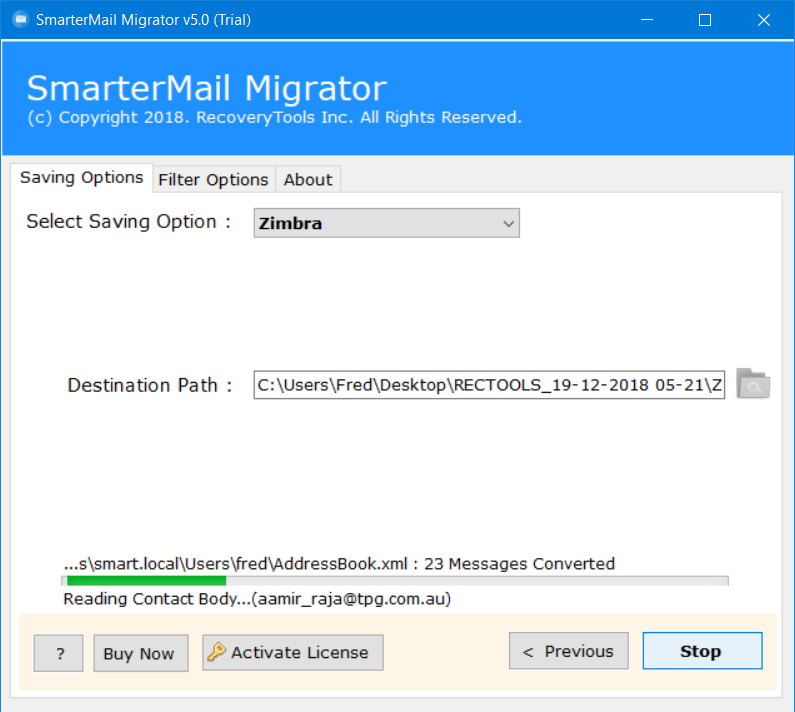Click the 'Reading Contact Body...' status text

click(257, 599)
